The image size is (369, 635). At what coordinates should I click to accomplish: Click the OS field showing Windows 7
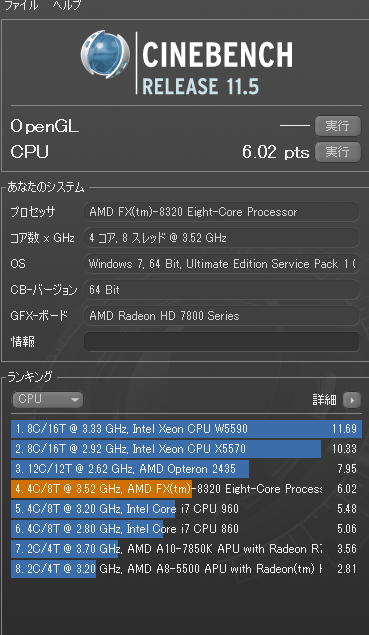pyautogui.click(x=222, y=264)
